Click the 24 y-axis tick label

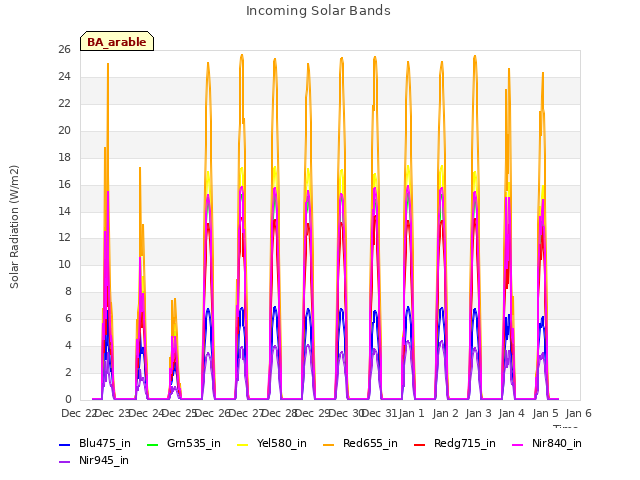64,77
